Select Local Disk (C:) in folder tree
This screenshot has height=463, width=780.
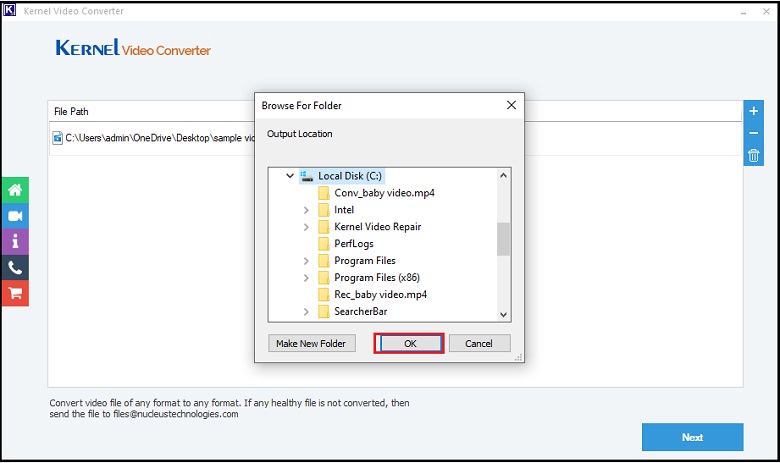pos(350,176)
